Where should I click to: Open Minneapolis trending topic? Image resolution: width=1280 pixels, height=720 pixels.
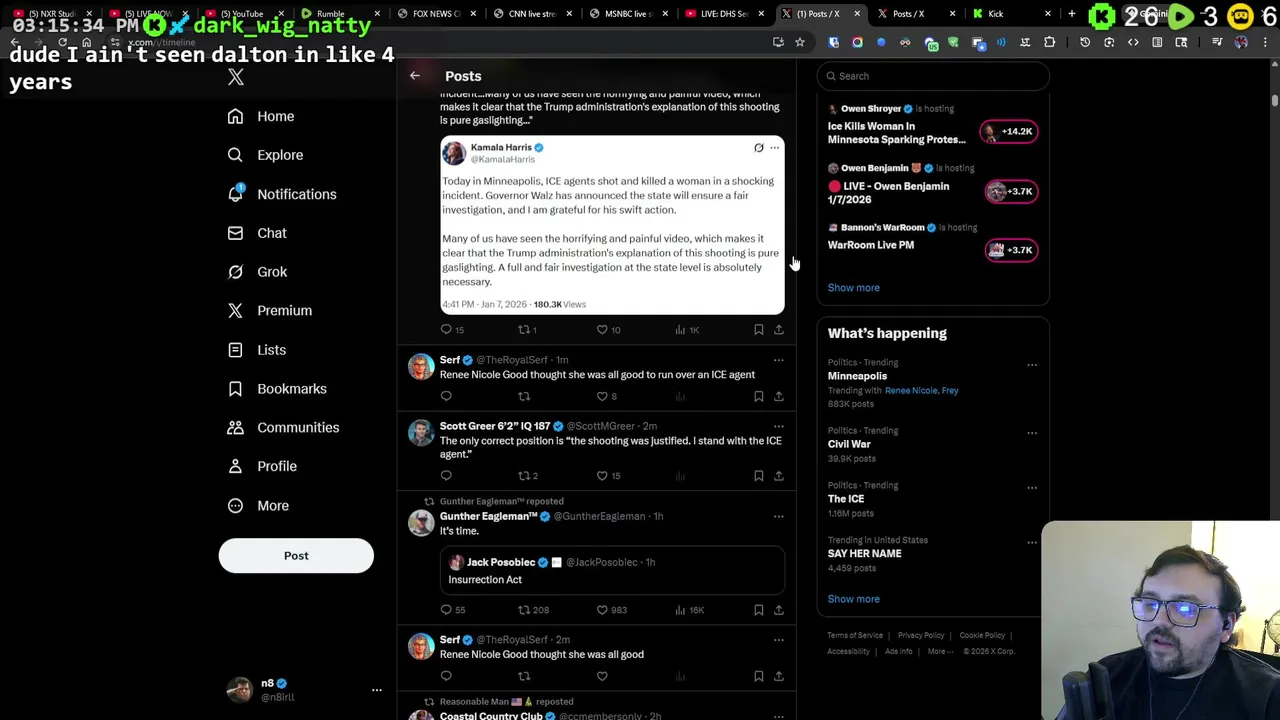[x=857, y=376]
